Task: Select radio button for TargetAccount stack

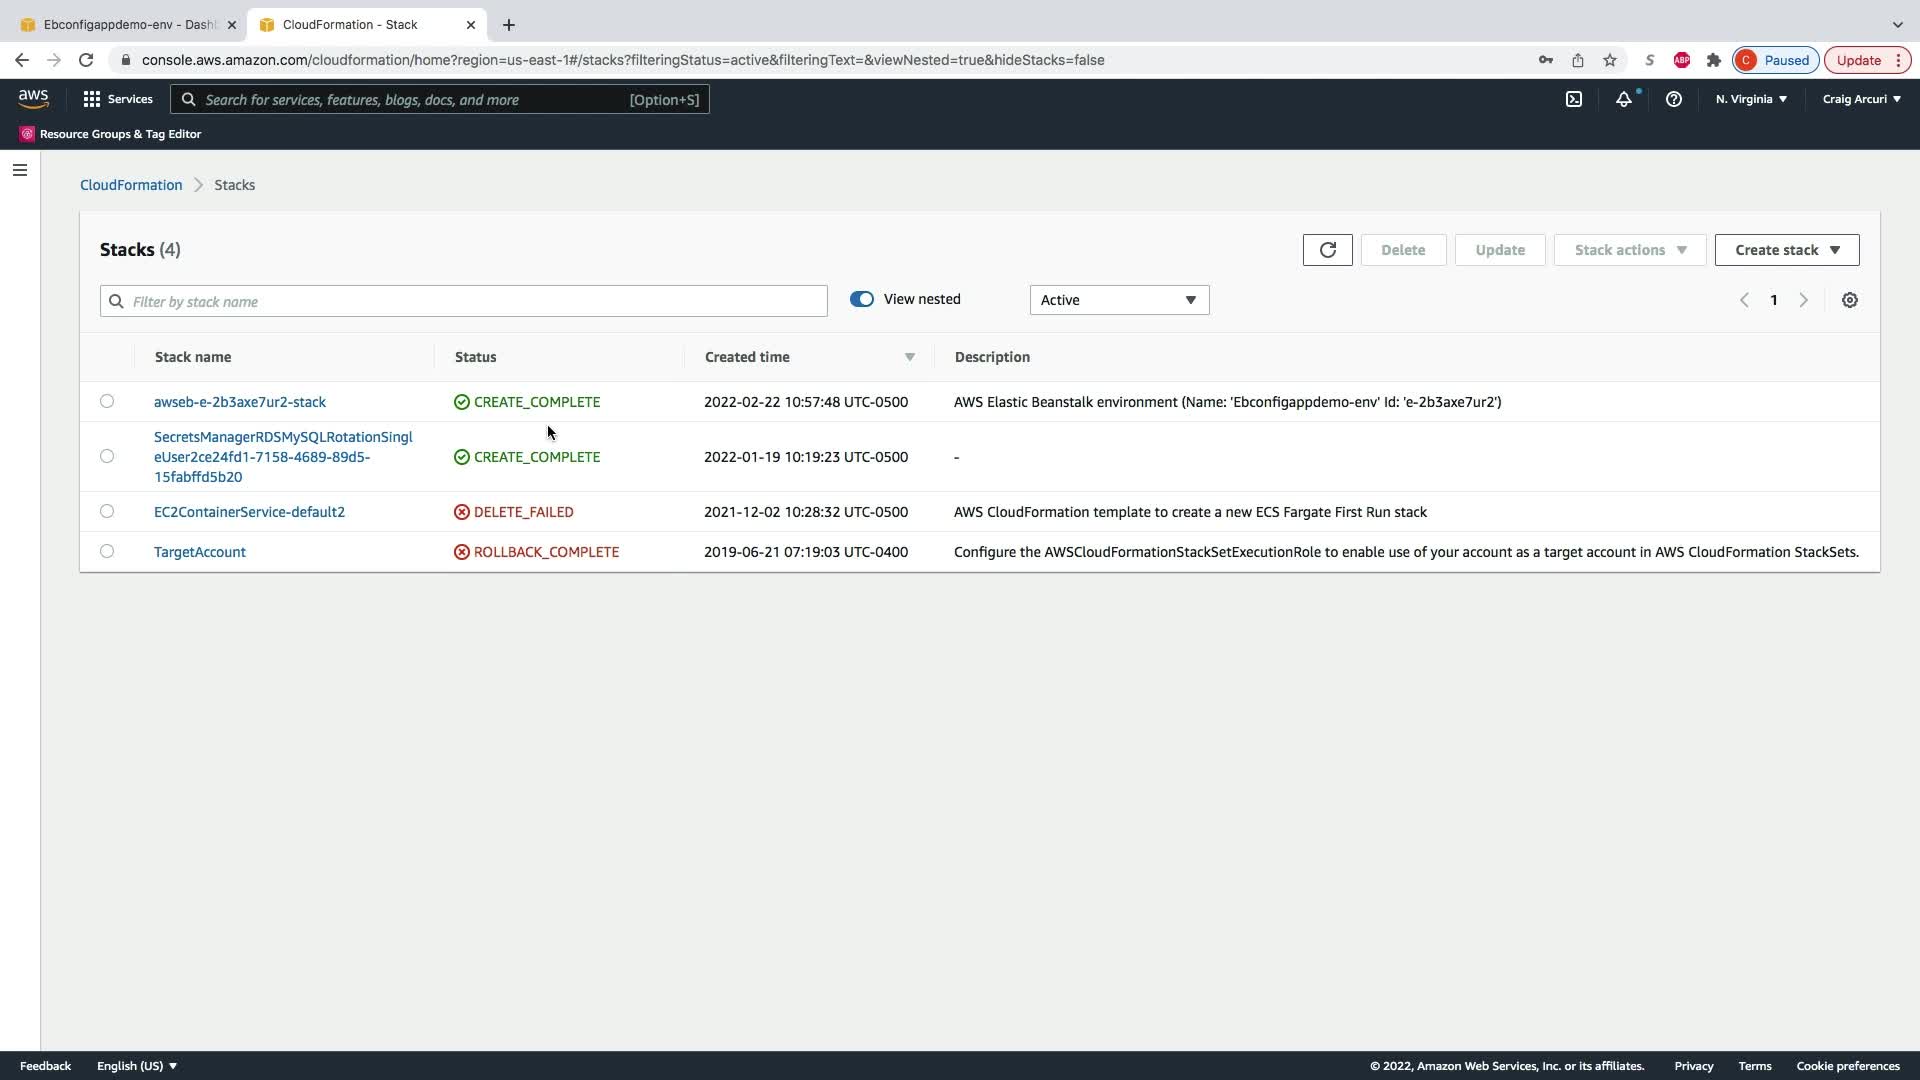Action: (x=107, y=551)
